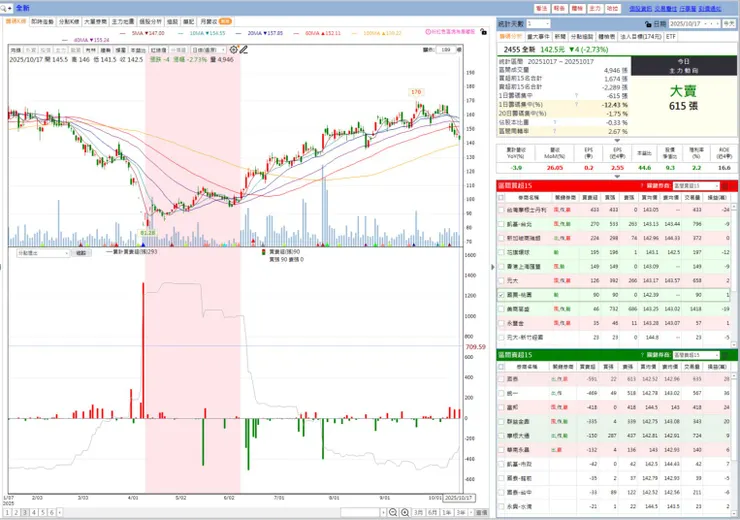Click the stepper beside the 199 display-count field
This screenshot has height=520, width=740.
pos(460,50)
